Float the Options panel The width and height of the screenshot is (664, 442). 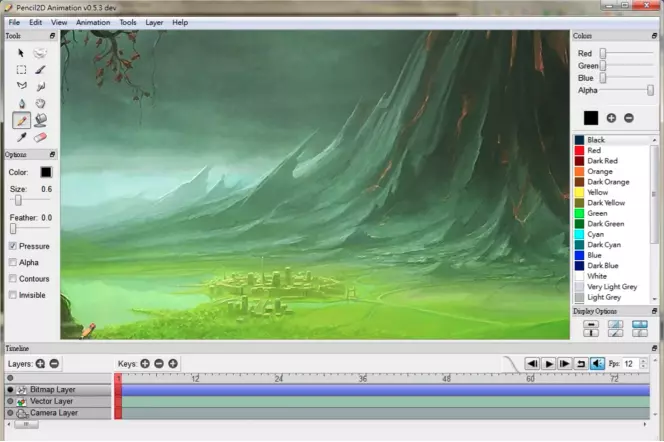click(53, 155)
